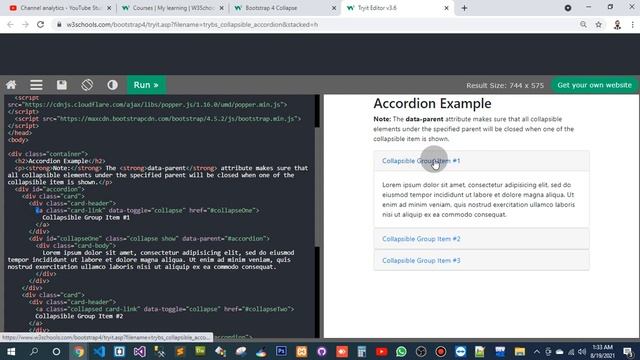Expand Collapsible Group Item #3
640x360 pixels.
421,260
